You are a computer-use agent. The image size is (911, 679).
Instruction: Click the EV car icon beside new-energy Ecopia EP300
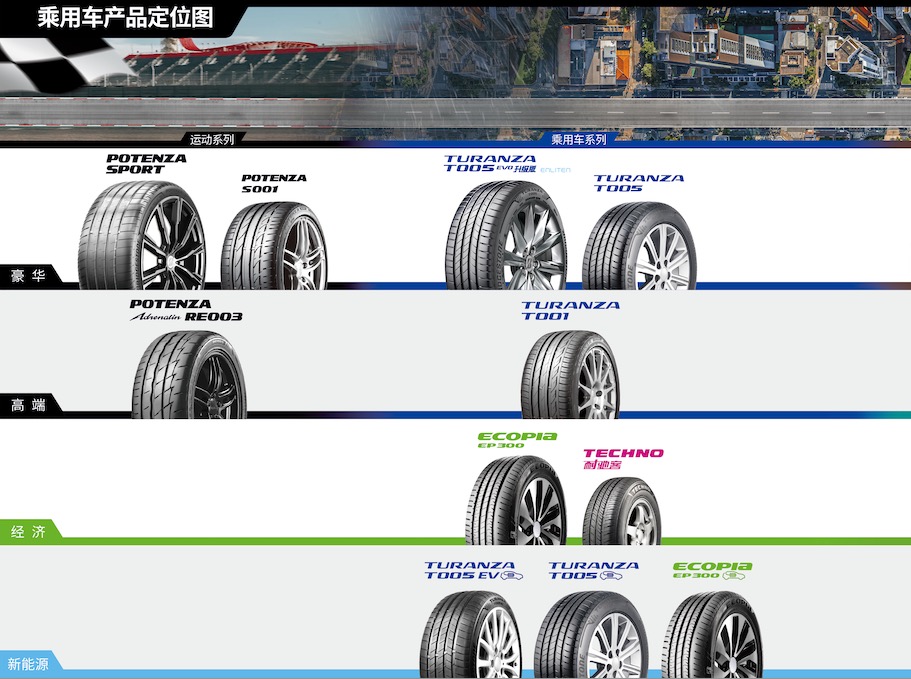tap(734, 576)
